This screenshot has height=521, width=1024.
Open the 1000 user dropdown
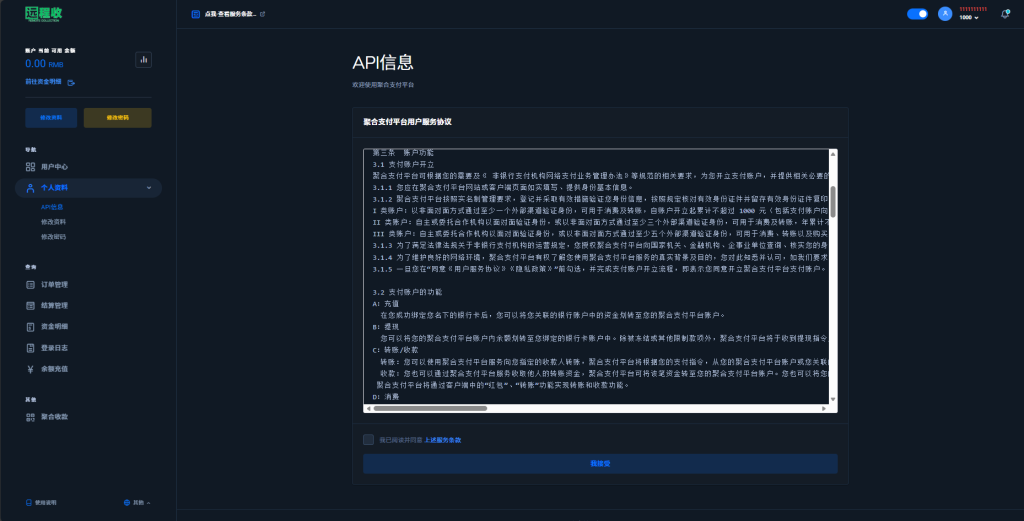[x=969, y=18]
